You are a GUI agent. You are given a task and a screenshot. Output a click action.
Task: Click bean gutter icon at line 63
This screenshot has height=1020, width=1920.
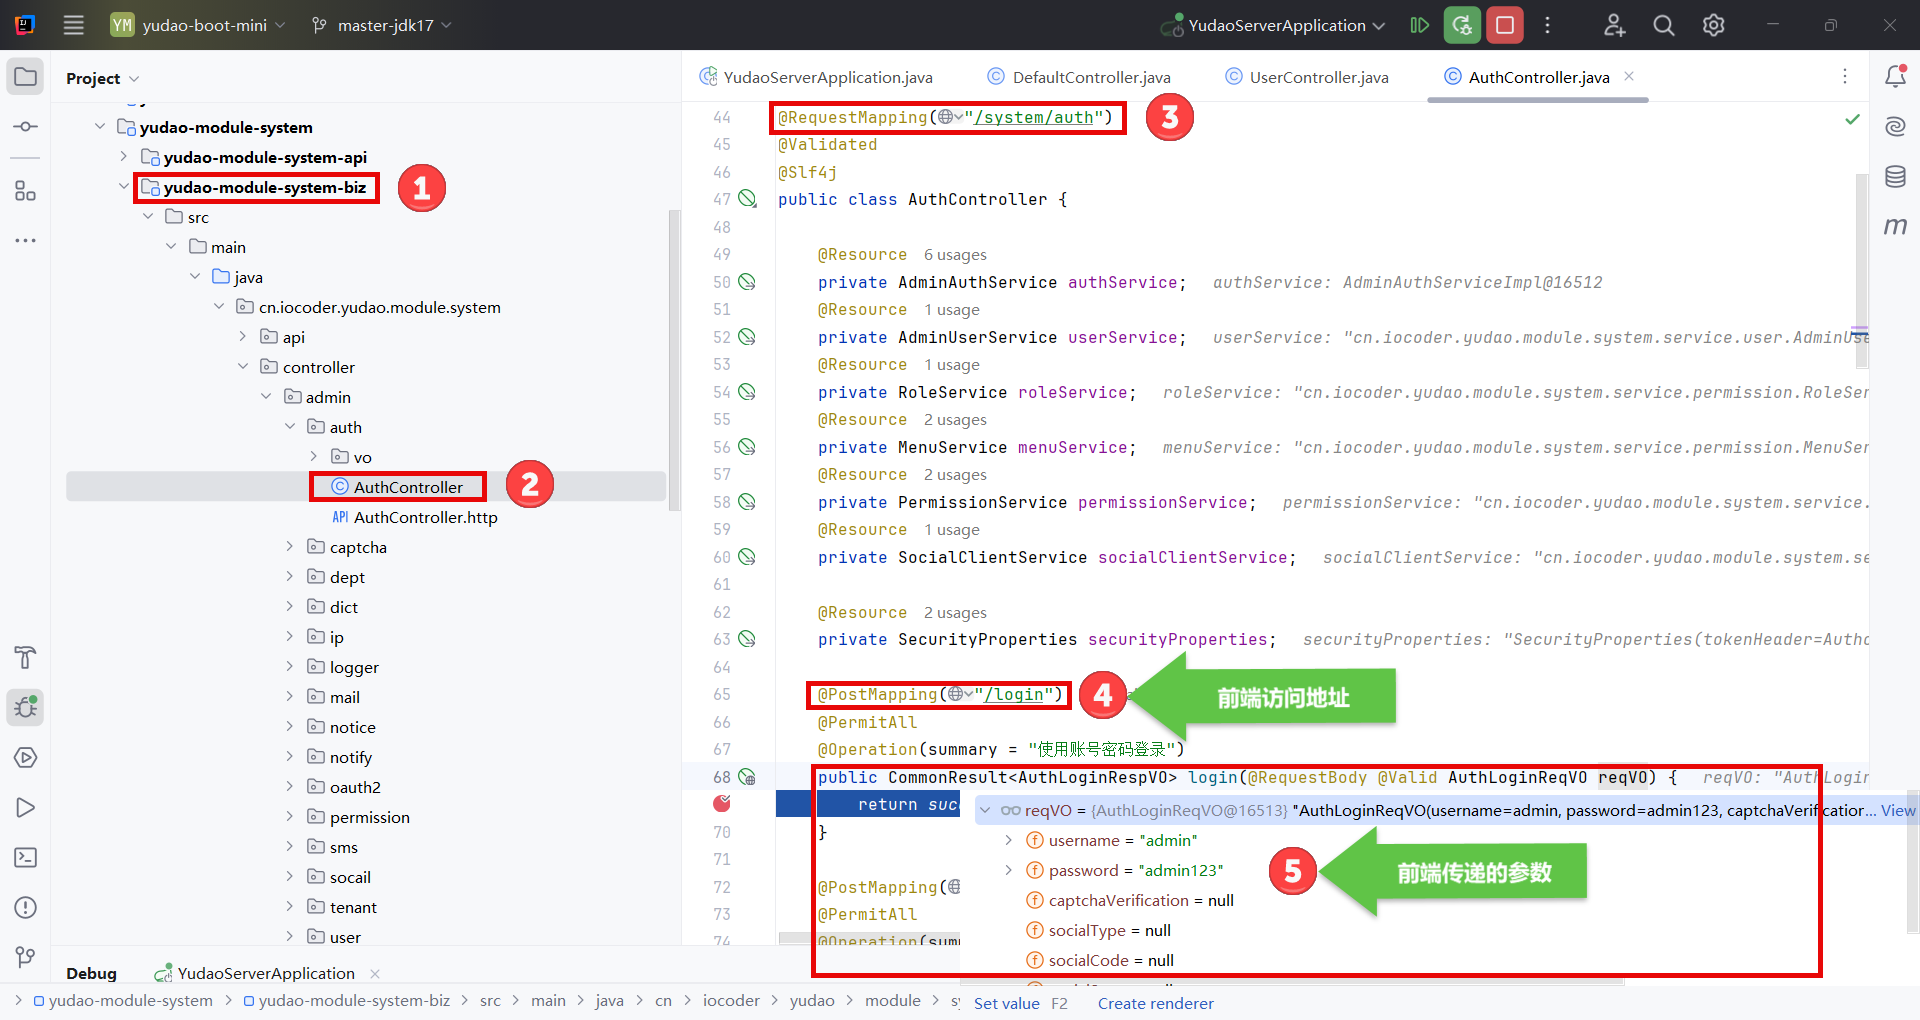coord(747,639)
